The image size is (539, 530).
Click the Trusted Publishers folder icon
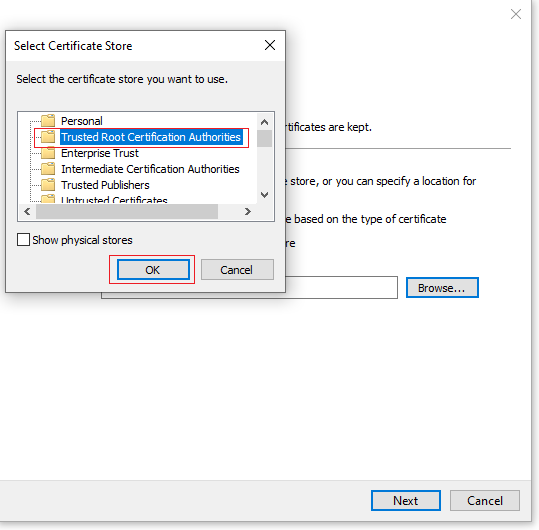[48, 185]
